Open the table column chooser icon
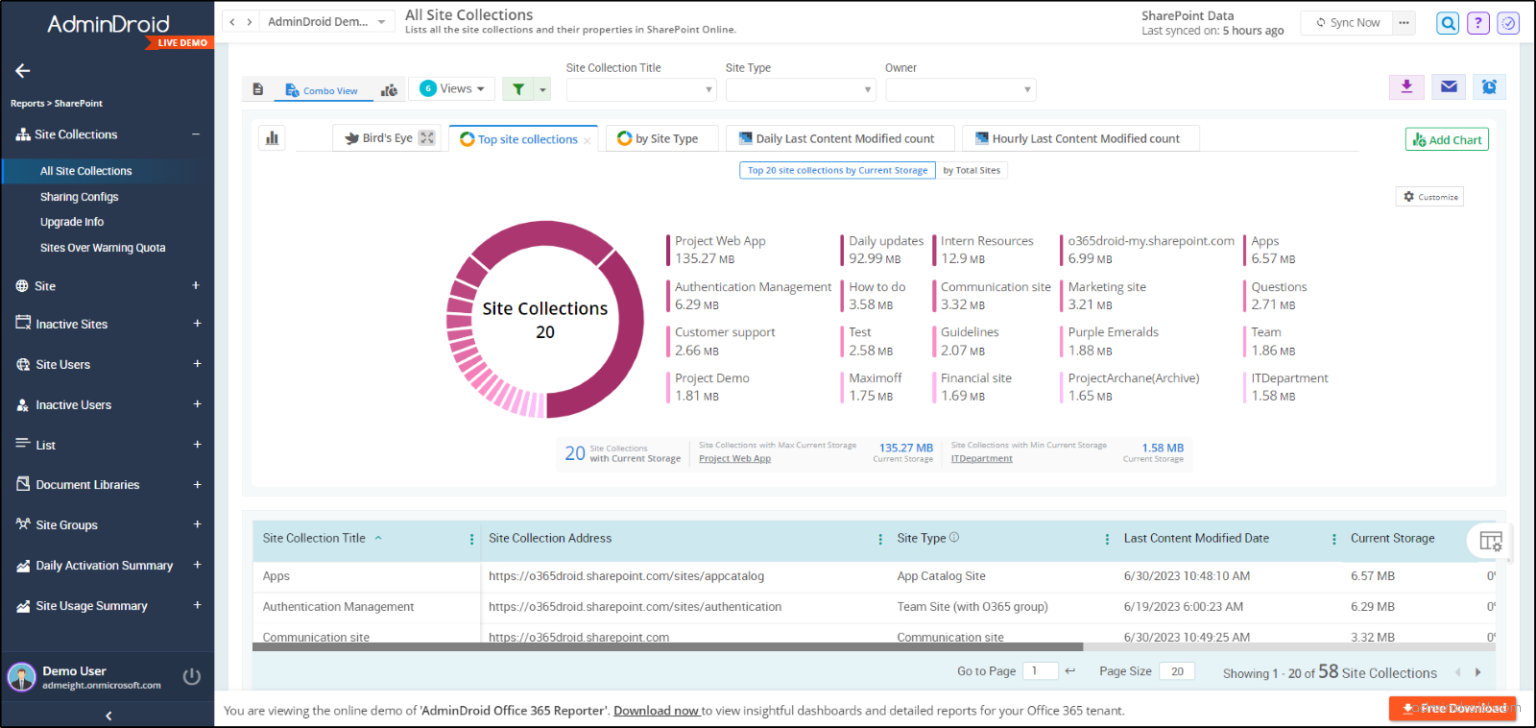This screenshot has height=728, width=1536. point(1490,540)
